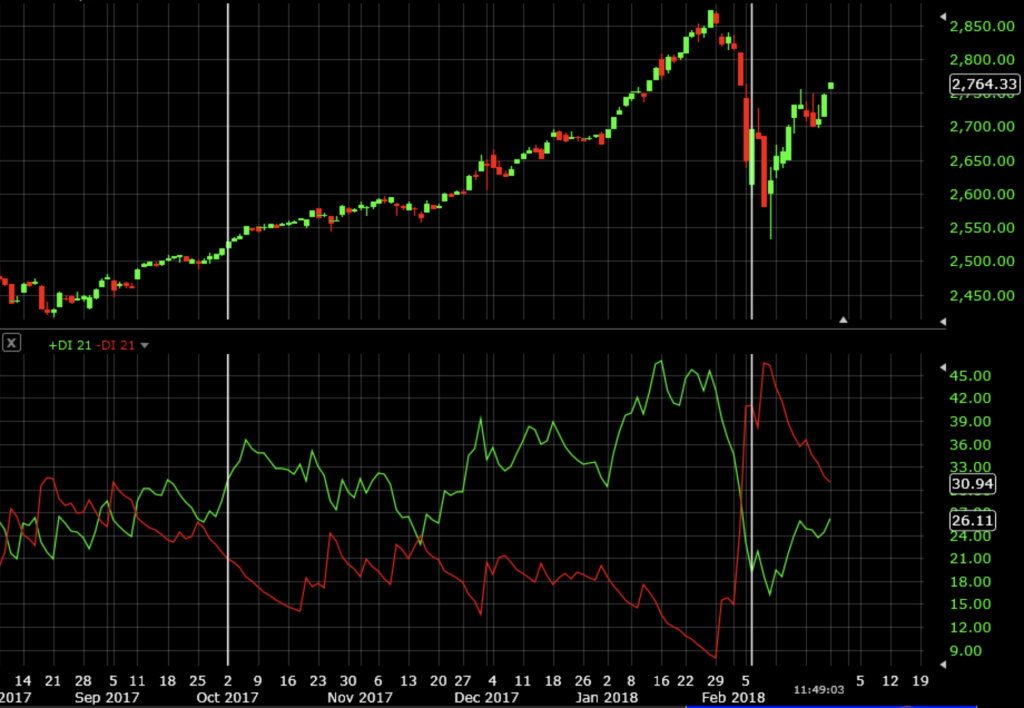Click the left-arrow marker atop the price axis

coord(941,15)
